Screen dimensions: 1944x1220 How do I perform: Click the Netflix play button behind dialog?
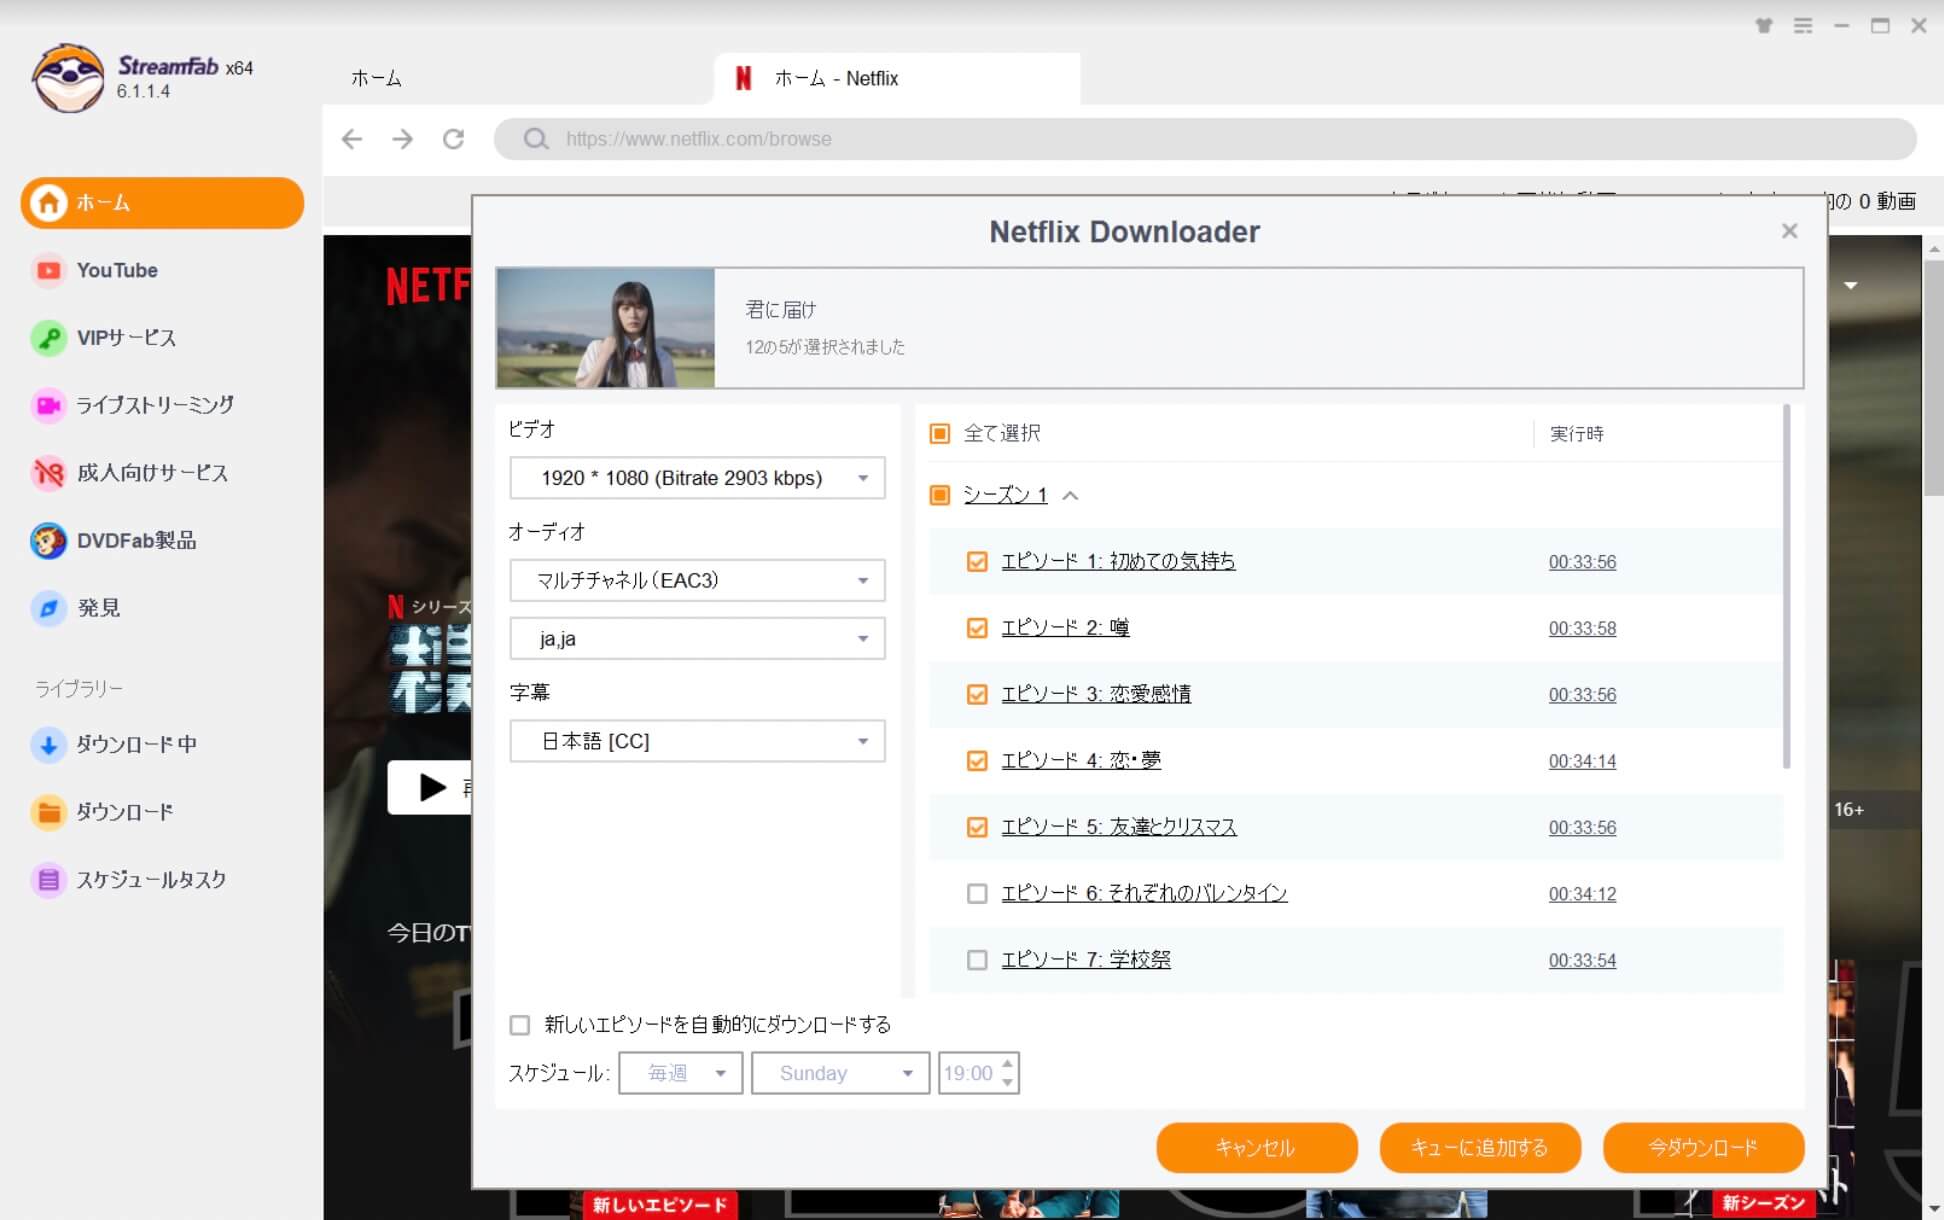(x=430, y=788)
